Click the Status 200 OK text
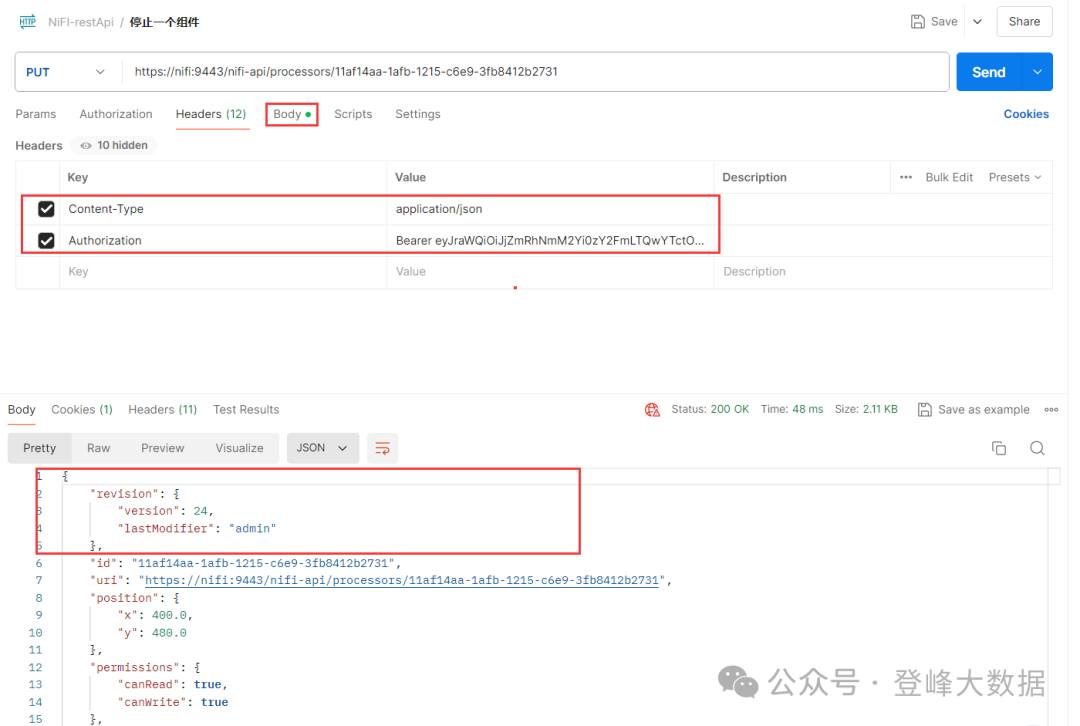 tap(709, 409)
